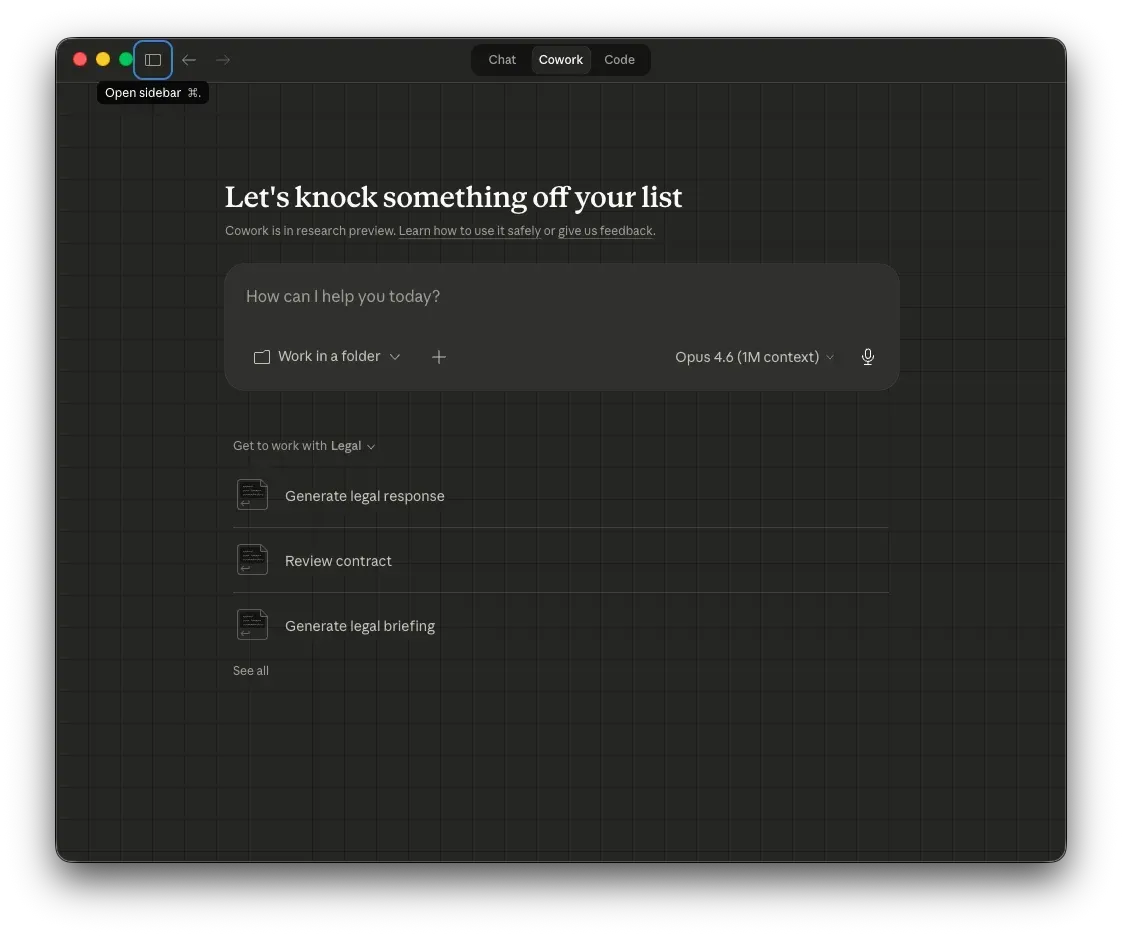Focus the 'How can I help you today?' field
Viewport: 1122px width, 936px height.
click(562, 296)
